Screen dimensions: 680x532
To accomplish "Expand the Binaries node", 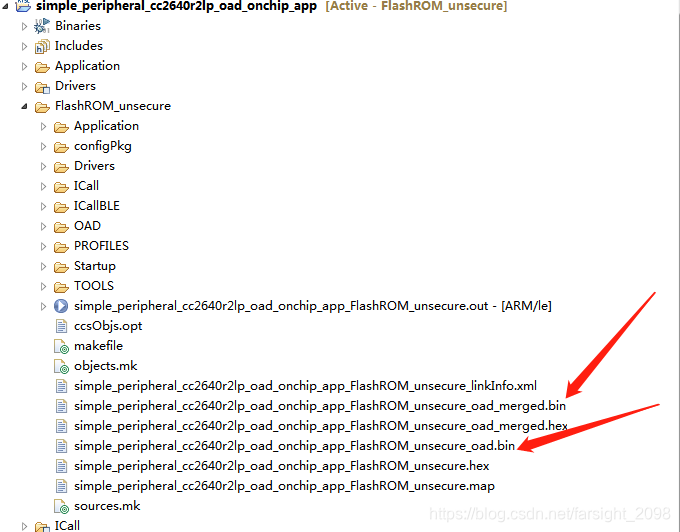I will (x=24, y=26).
